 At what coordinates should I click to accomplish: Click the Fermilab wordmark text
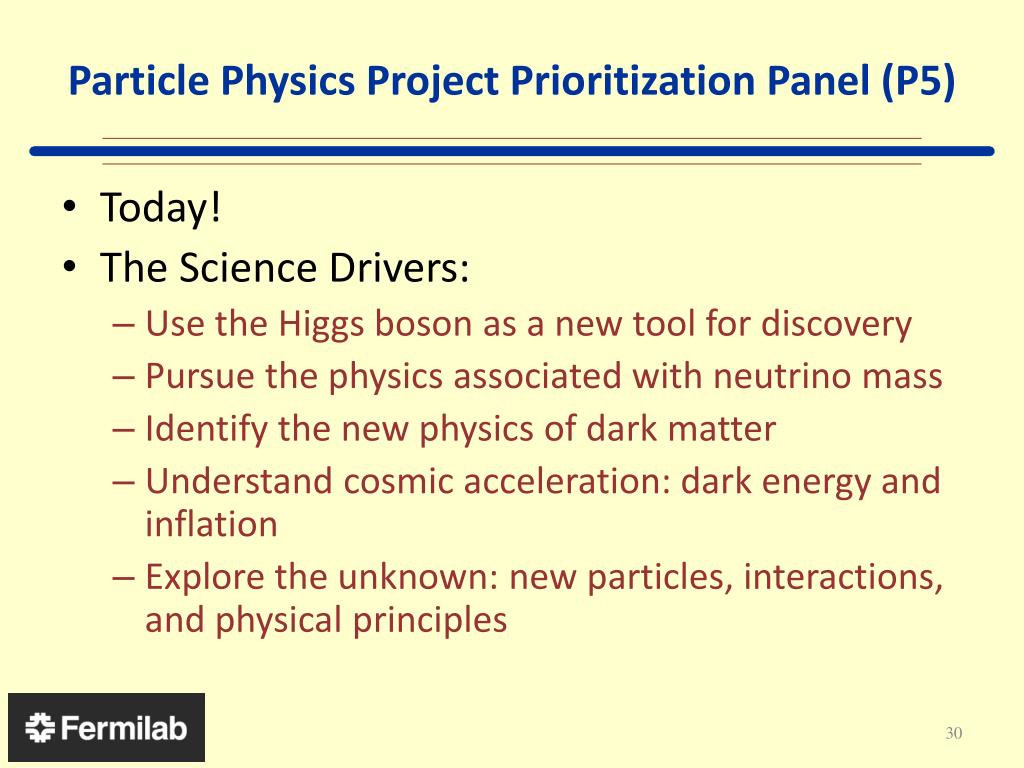(x=124, y=728)
